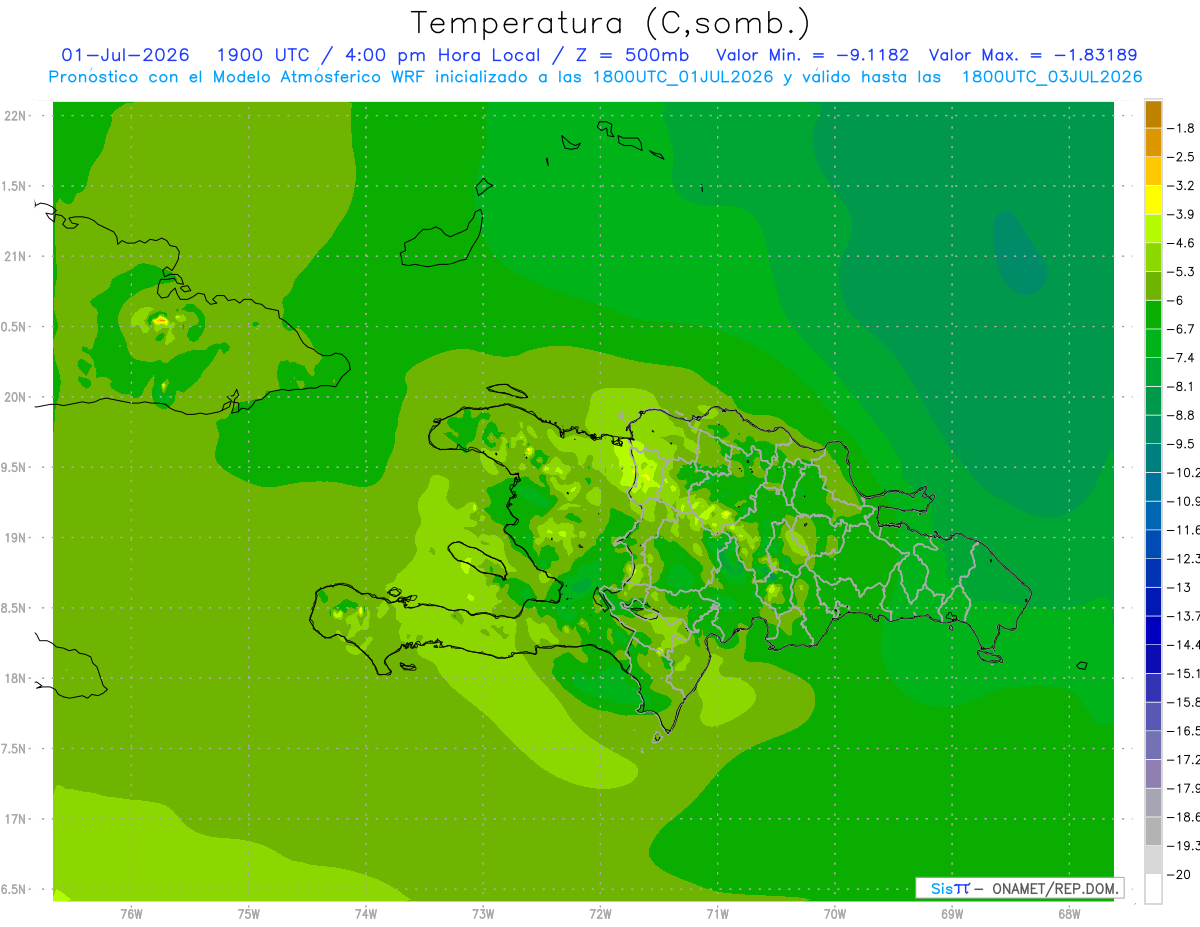The width and height of the screenshot is (1200, 927).
Task: Click the '22N' latitude tick label
Action: [15, 116]
